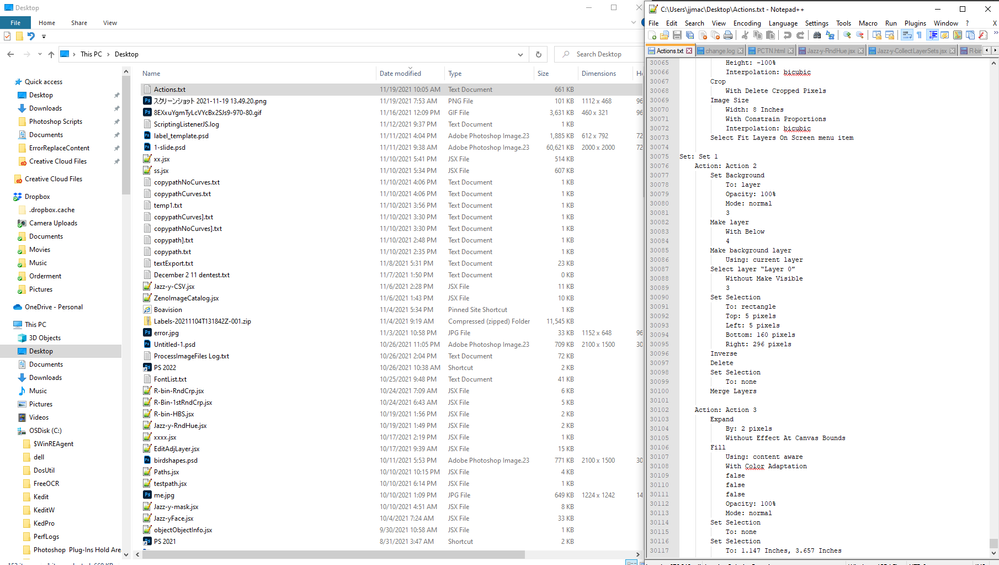Sort files by Type column header
Screen dimensions: 999x565
[x=455, y=73]
